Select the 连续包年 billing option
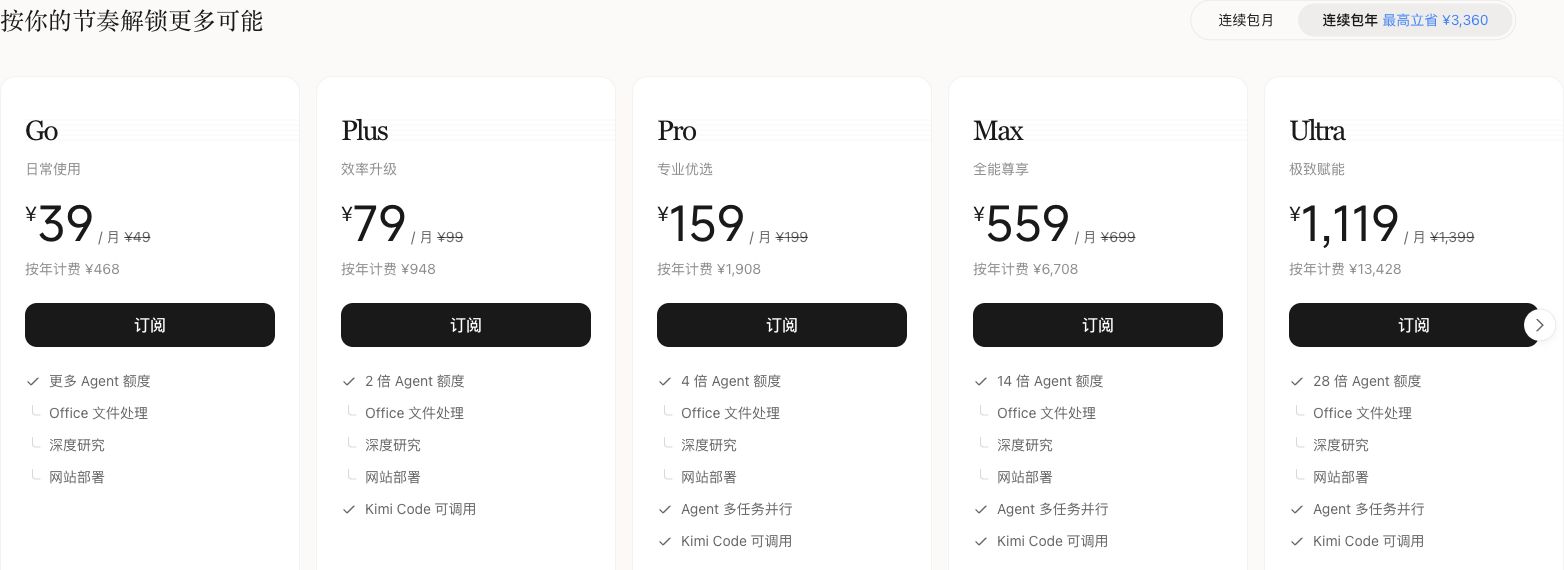 coord(1350,20)
